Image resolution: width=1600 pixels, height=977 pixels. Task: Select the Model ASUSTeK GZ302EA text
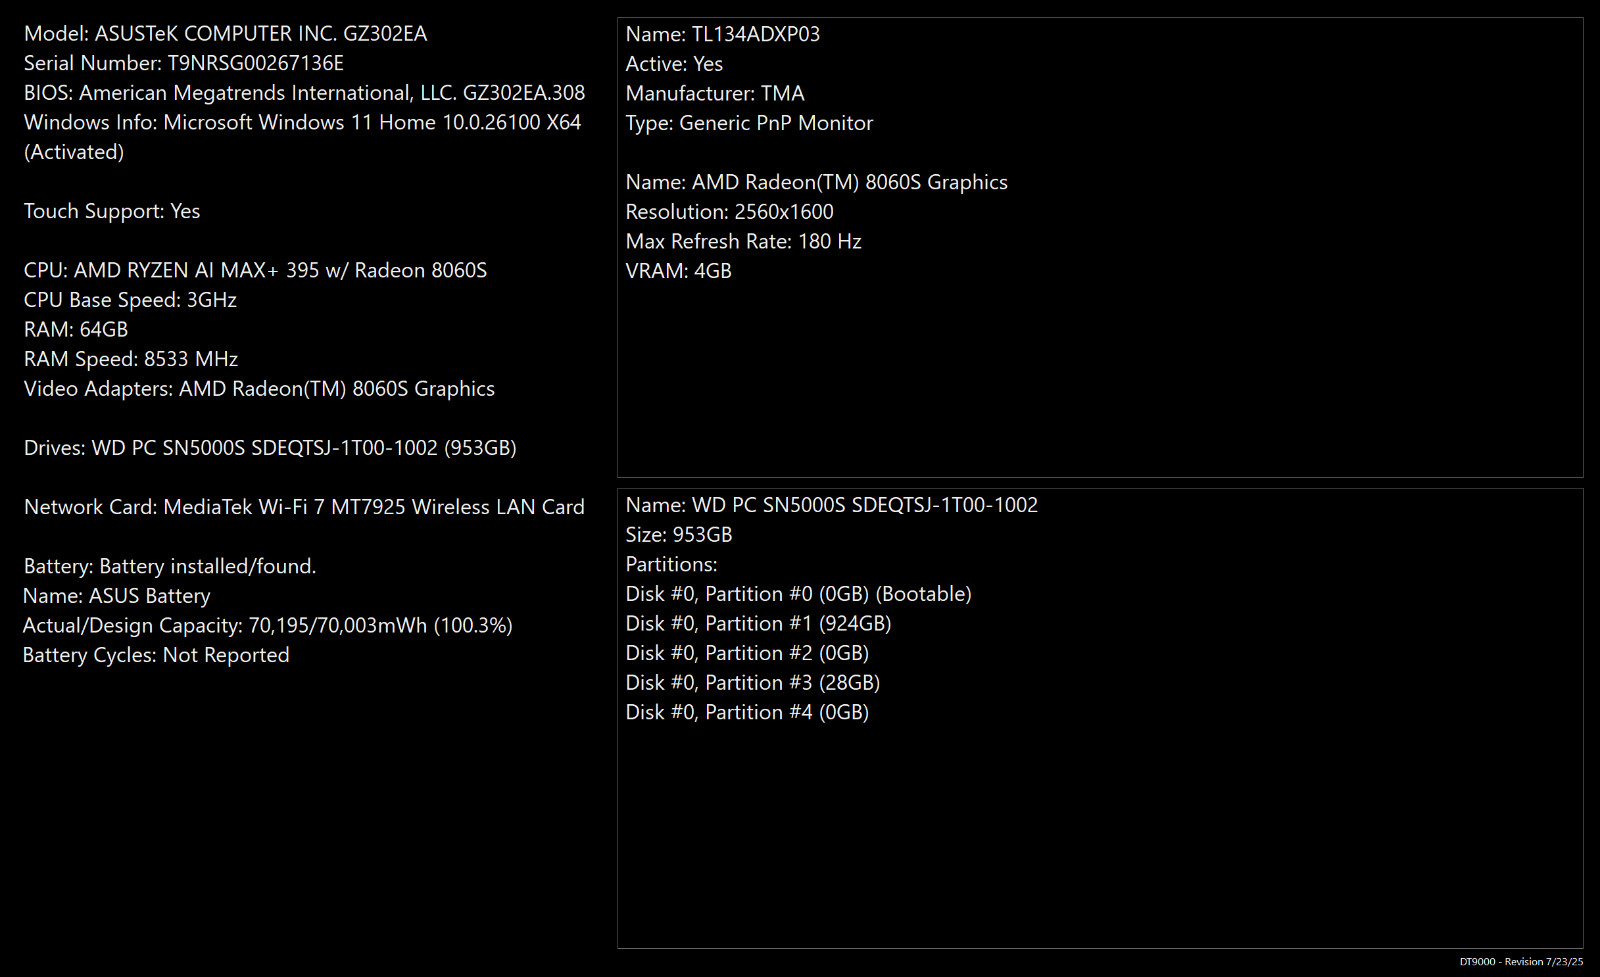[x=226, y=34]
